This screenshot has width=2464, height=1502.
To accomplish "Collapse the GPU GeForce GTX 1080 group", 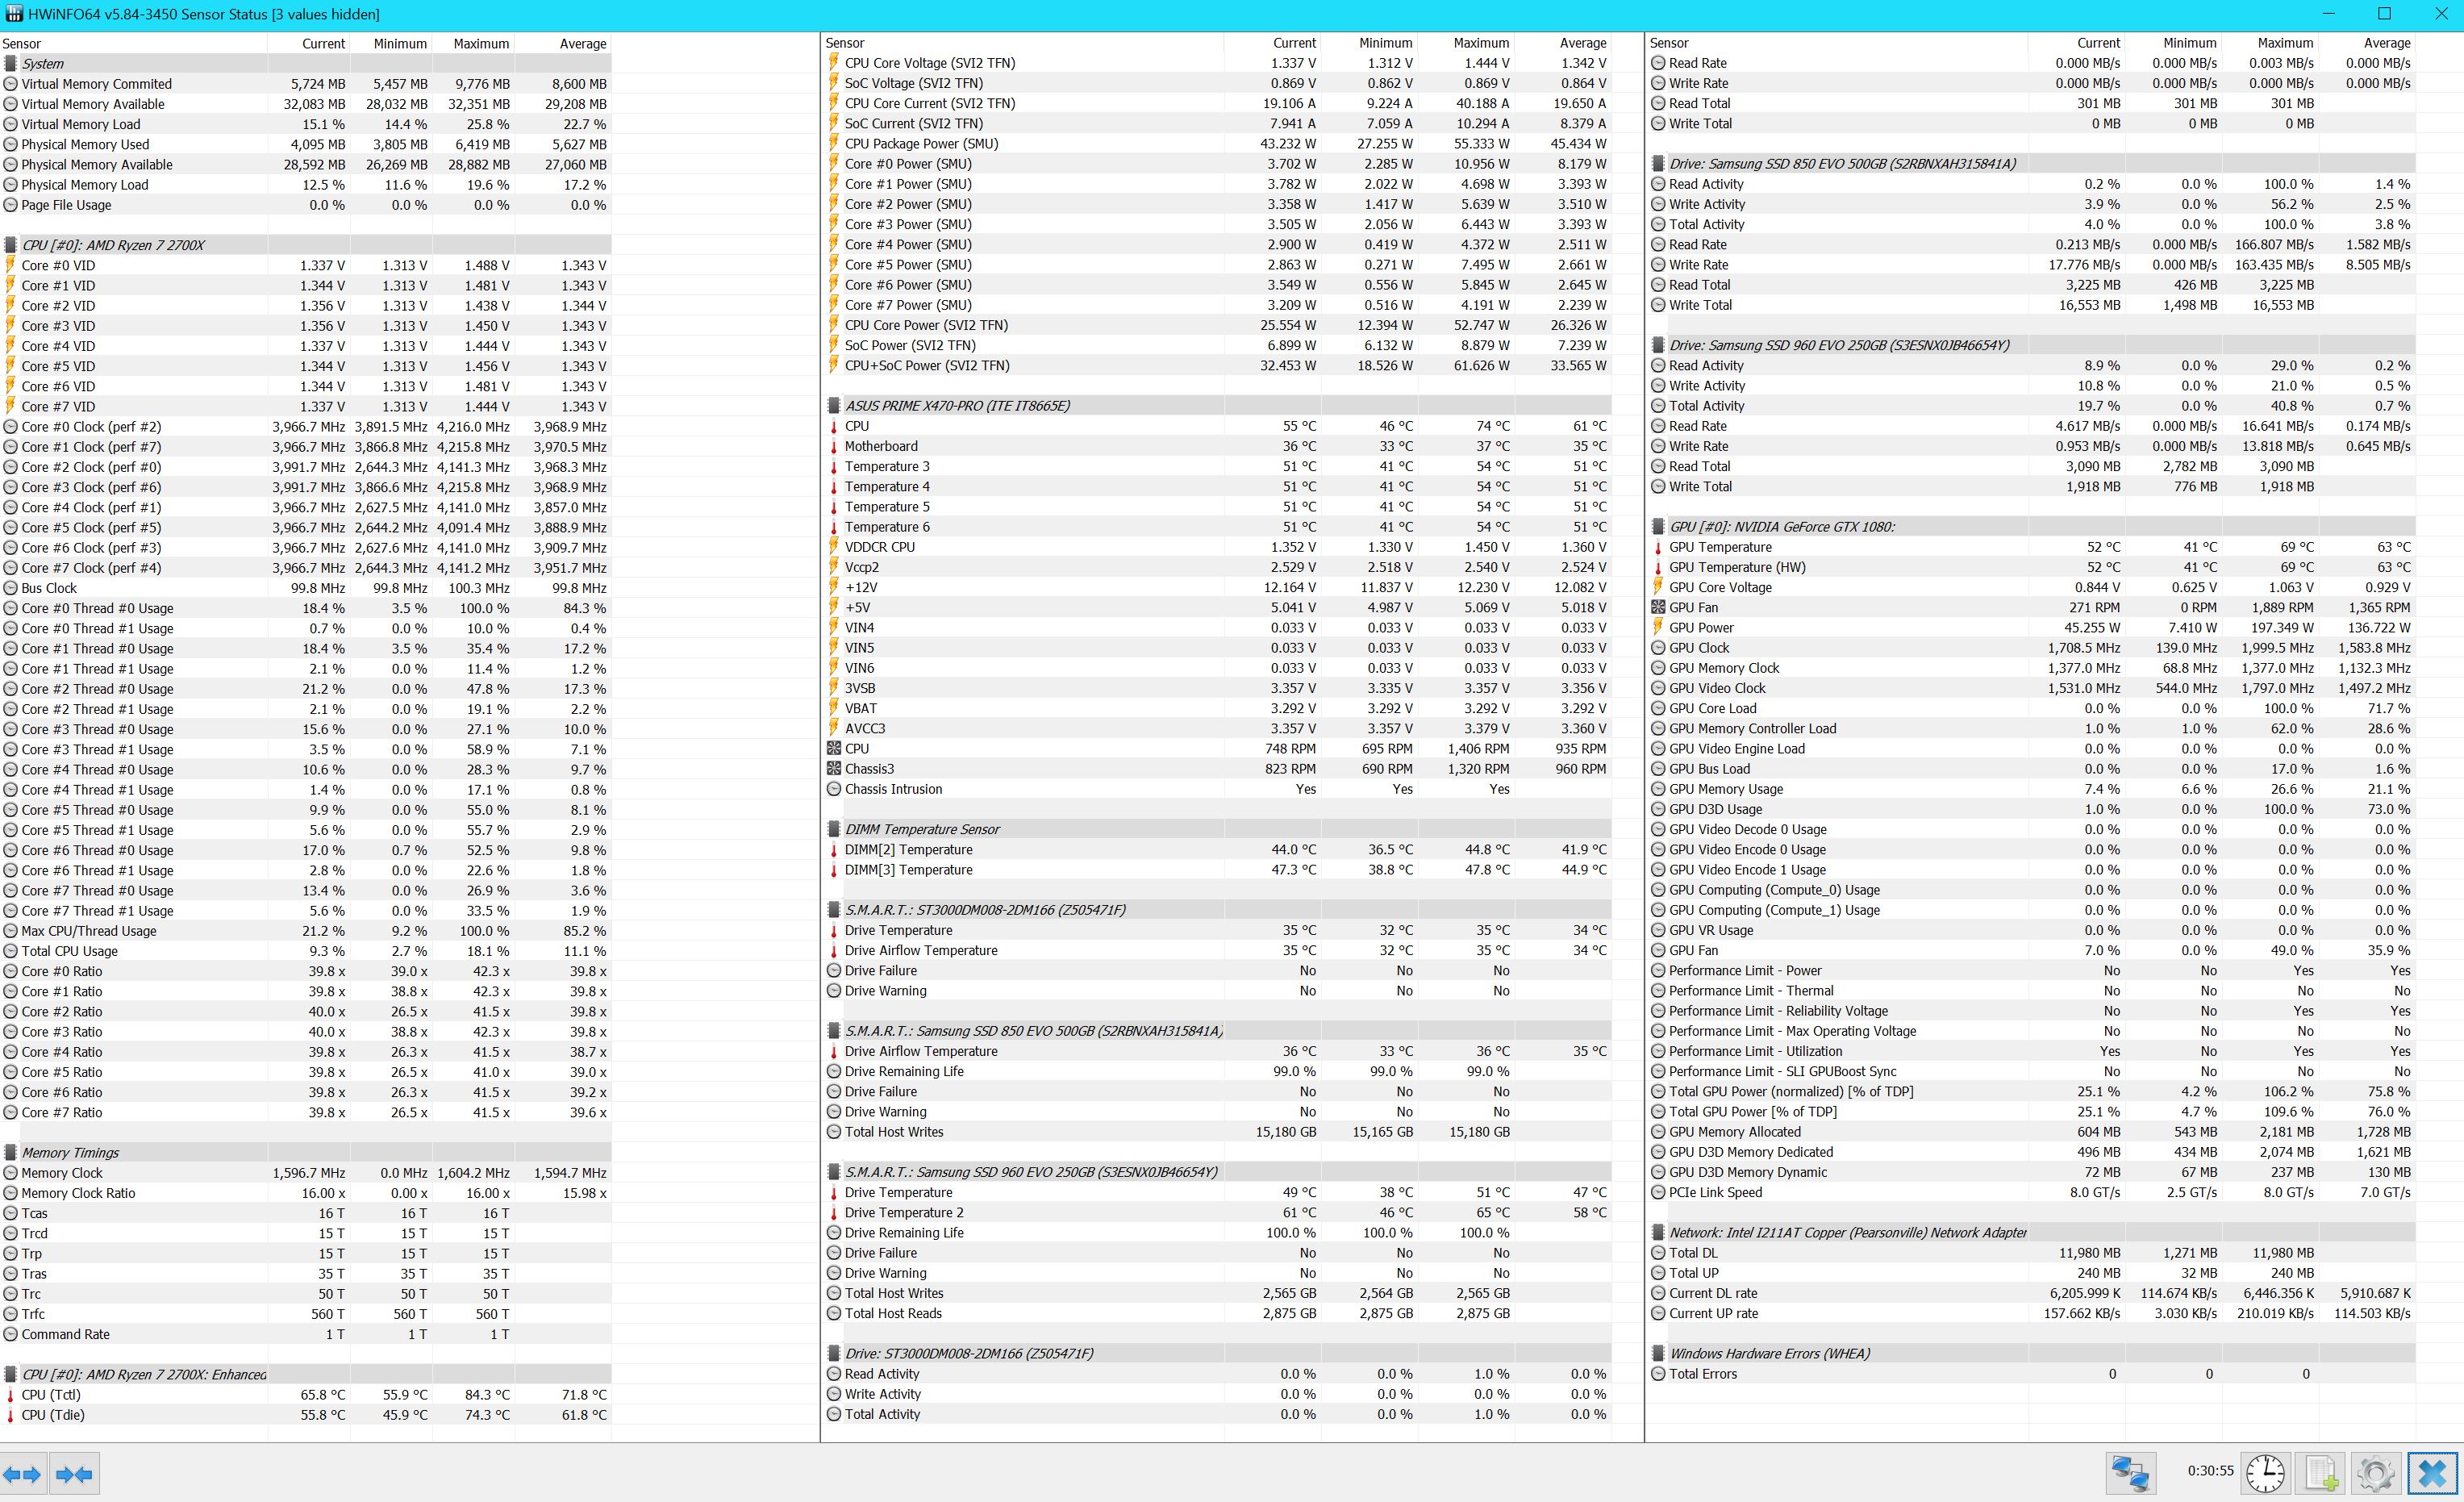I will [1781, 527].
